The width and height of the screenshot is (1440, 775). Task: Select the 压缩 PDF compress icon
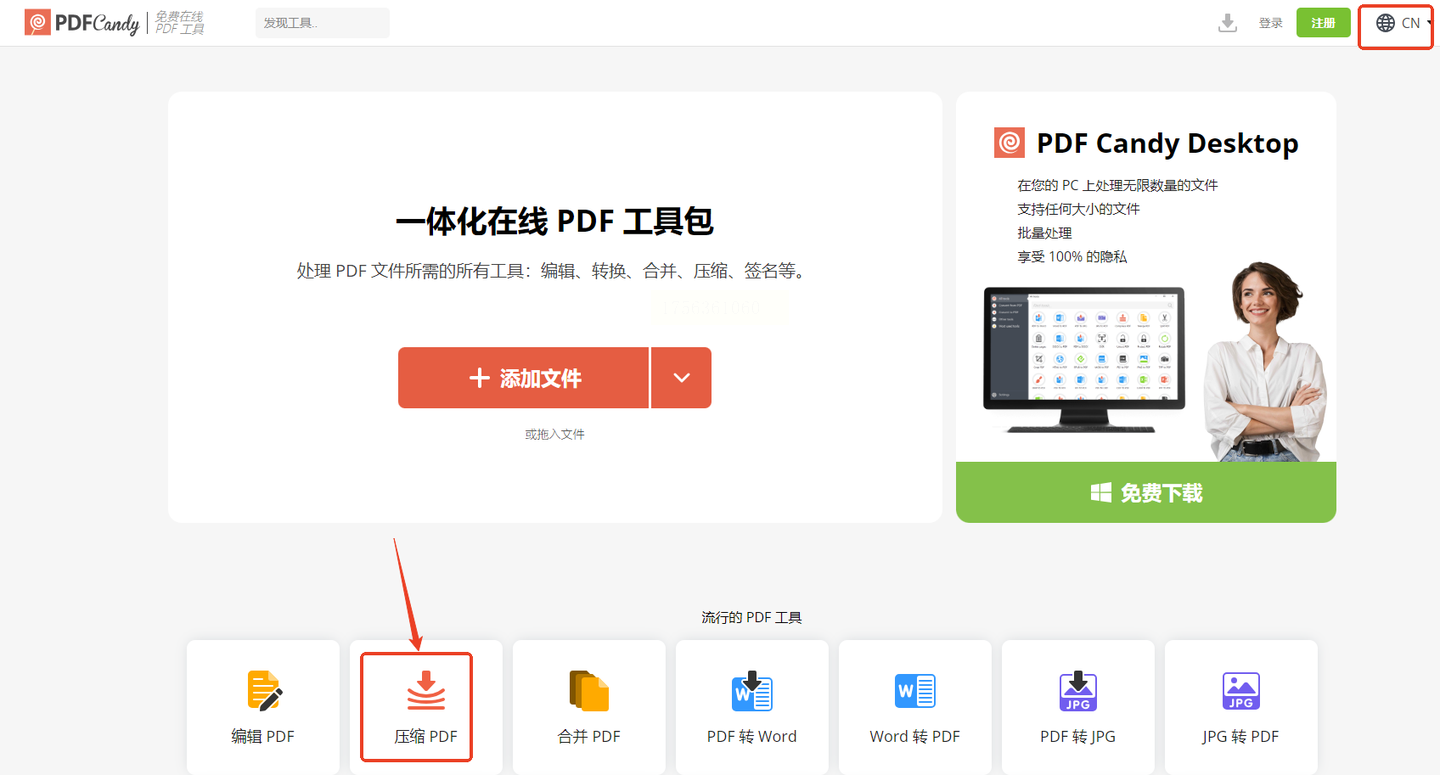tap(426, 691)
